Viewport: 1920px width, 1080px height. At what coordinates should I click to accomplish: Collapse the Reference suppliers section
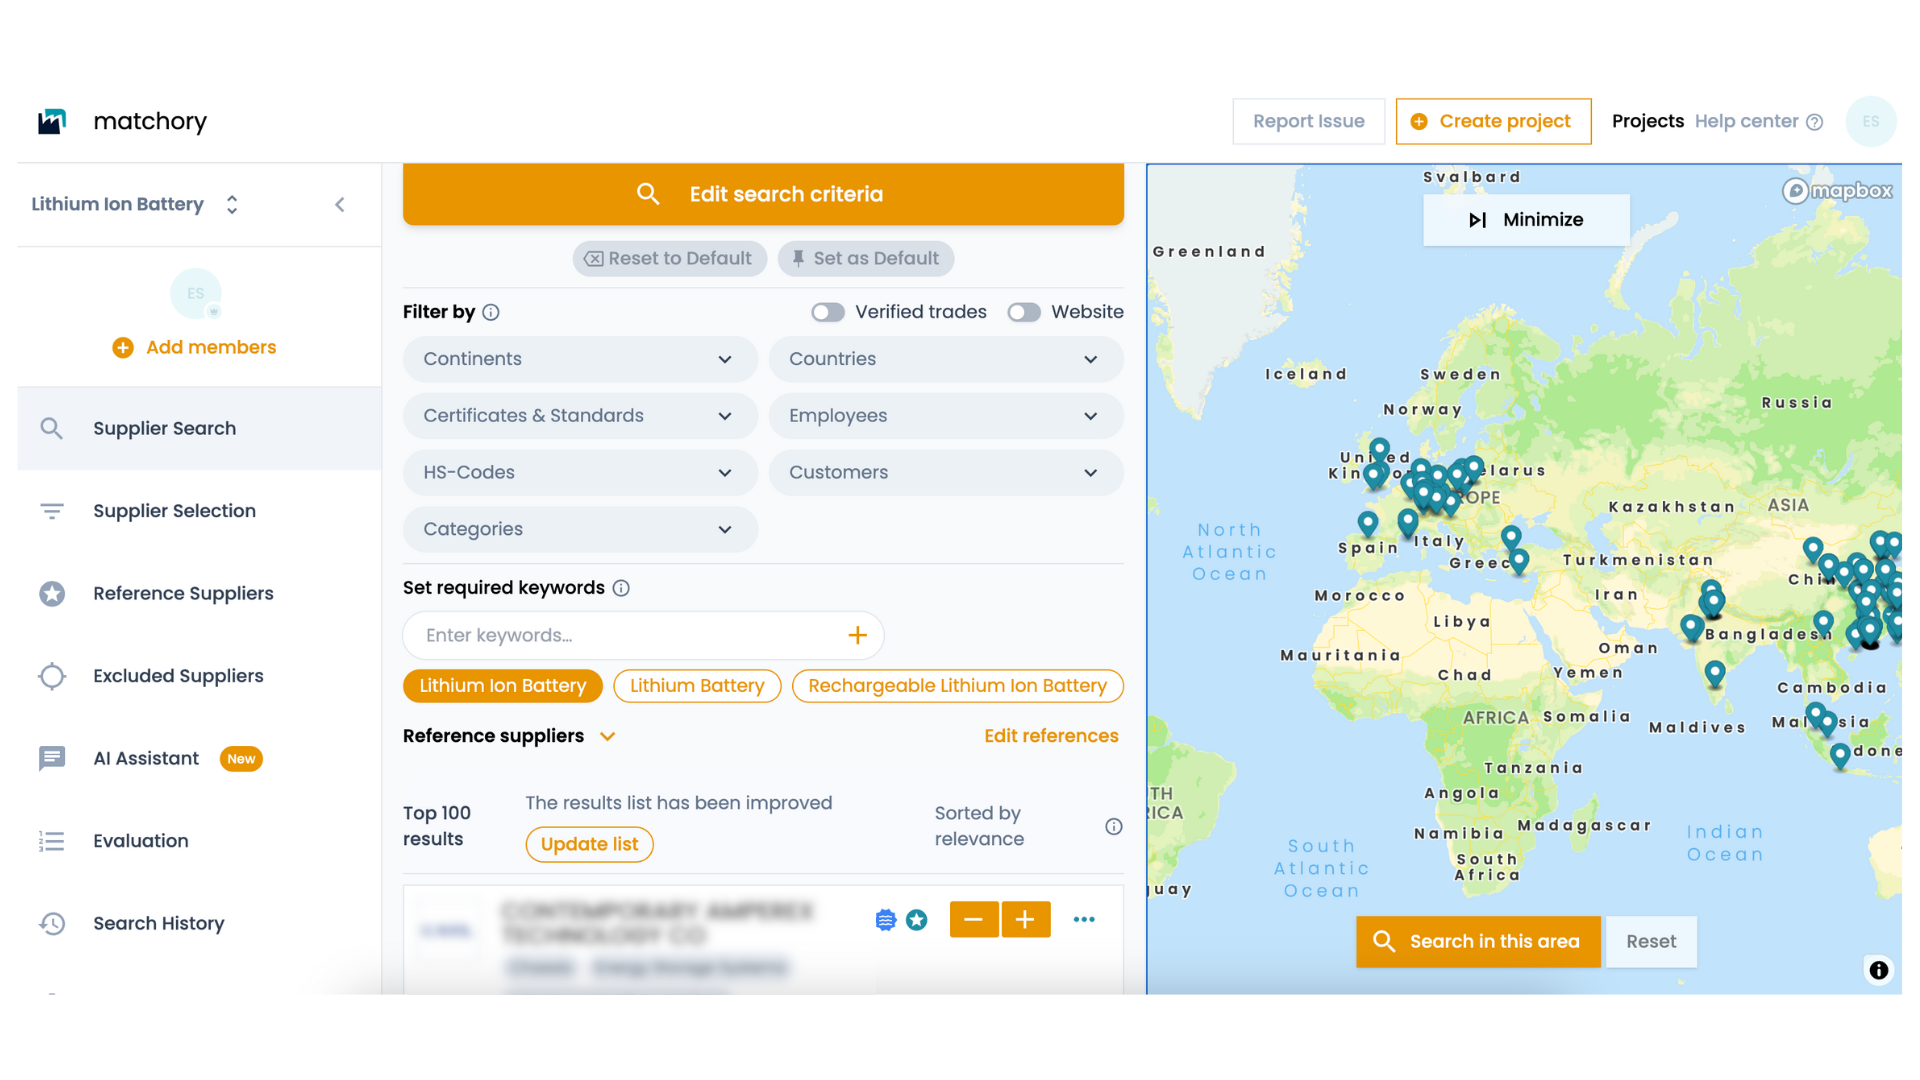[x=608, y=736]
